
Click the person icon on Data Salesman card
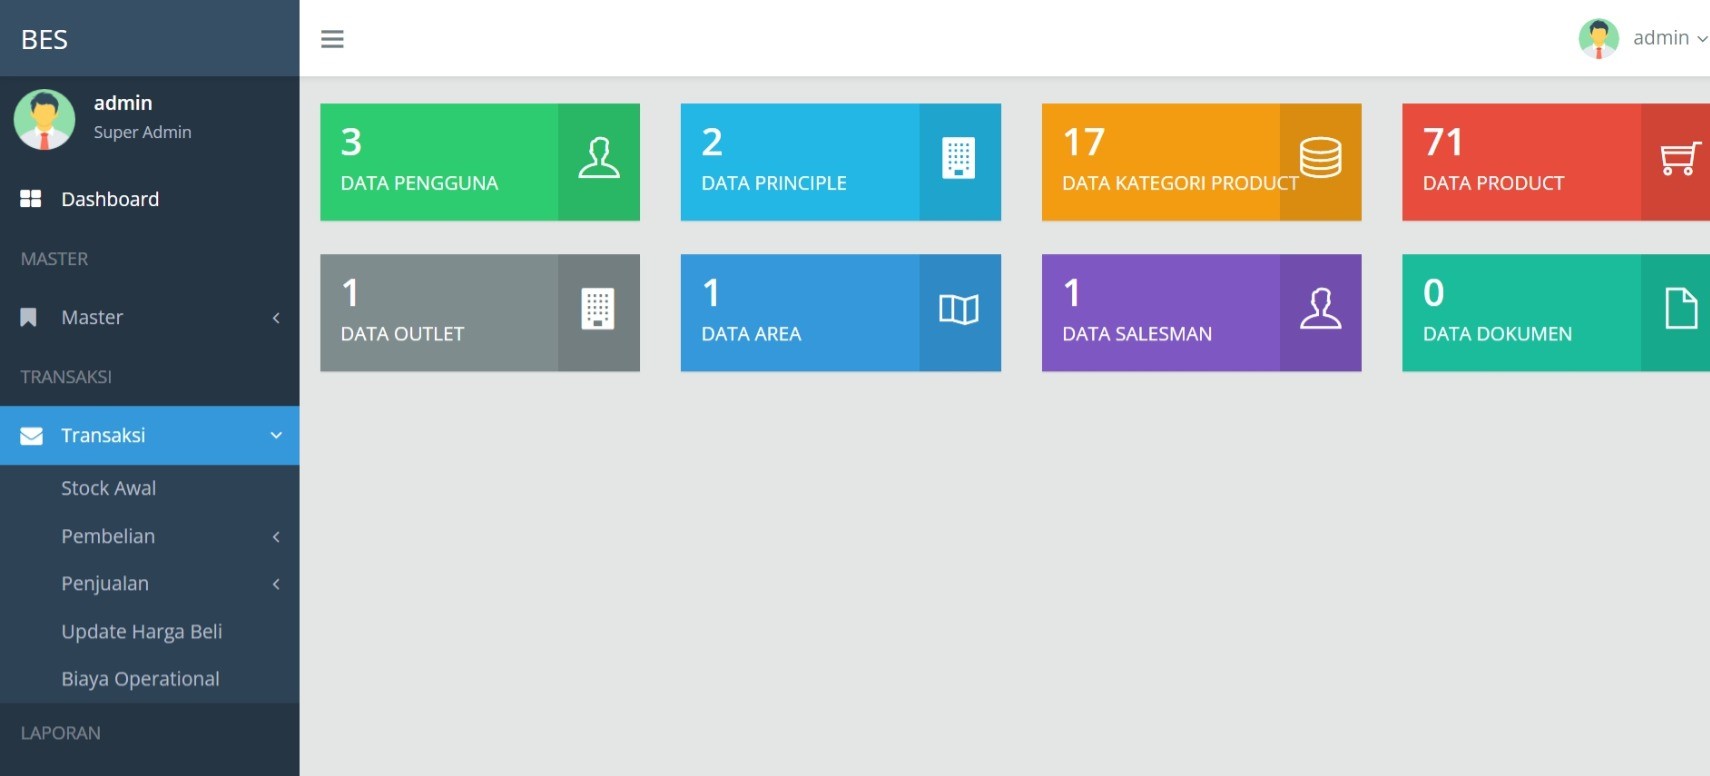coord(1320,310)
